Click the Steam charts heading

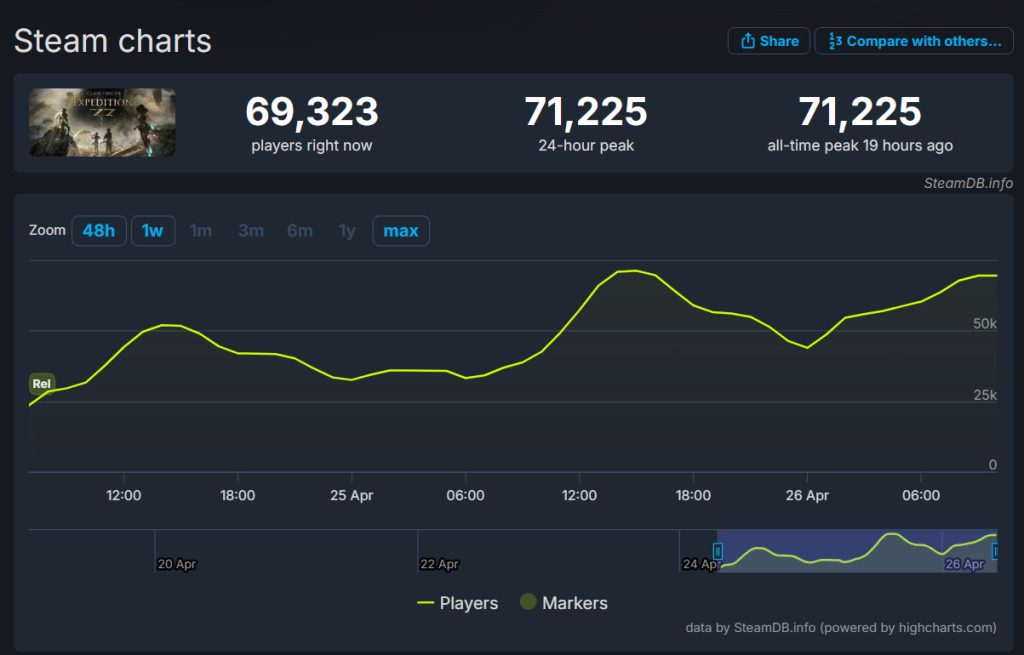113,40
